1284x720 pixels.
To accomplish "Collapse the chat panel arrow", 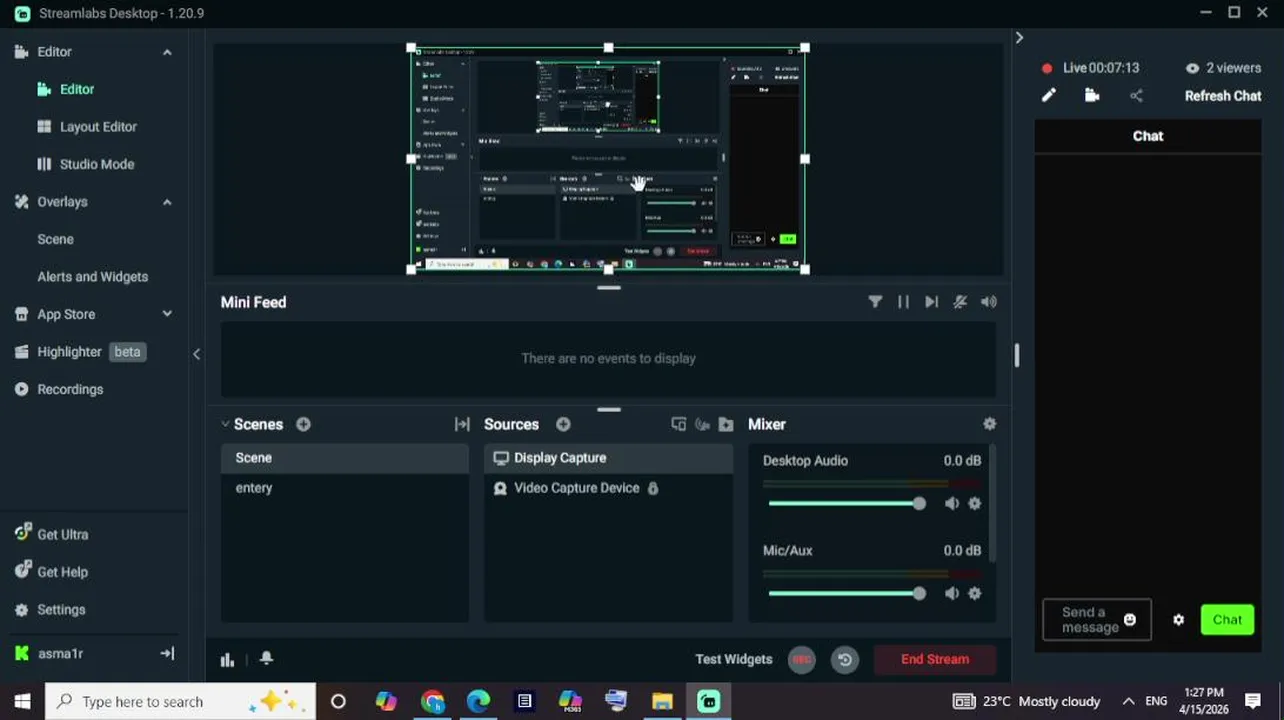I will click(x=1019, y=38).
